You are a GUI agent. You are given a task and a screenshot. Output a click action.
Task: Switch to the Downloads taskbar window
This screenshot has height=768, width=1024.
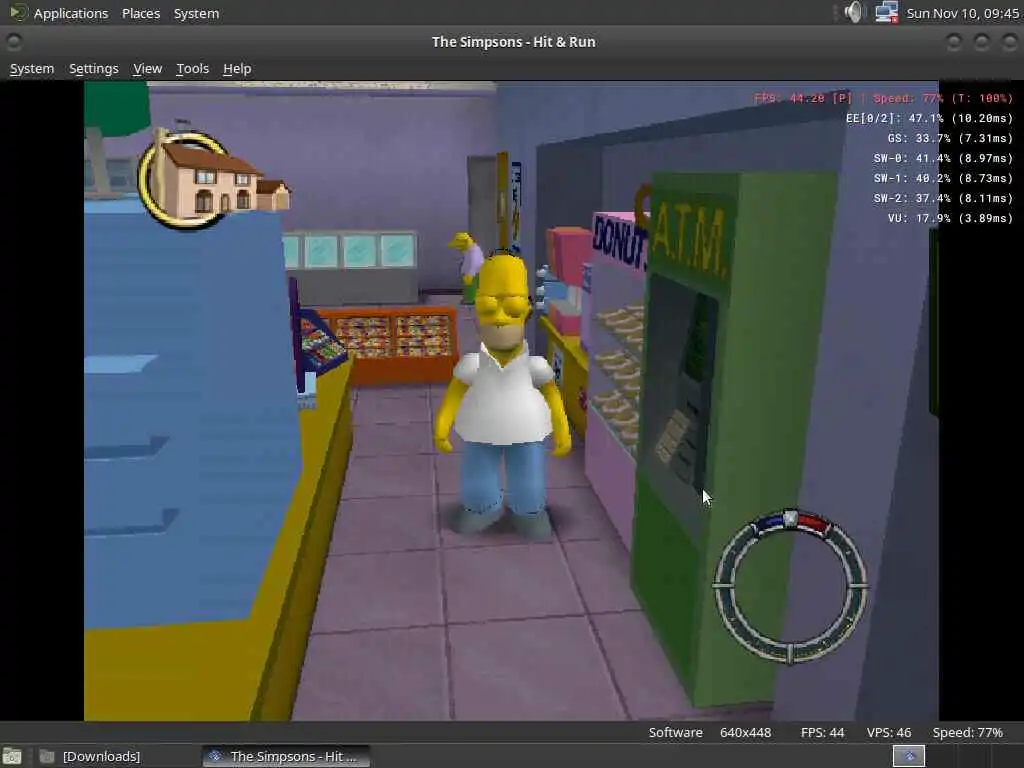(x=89, y=756)
